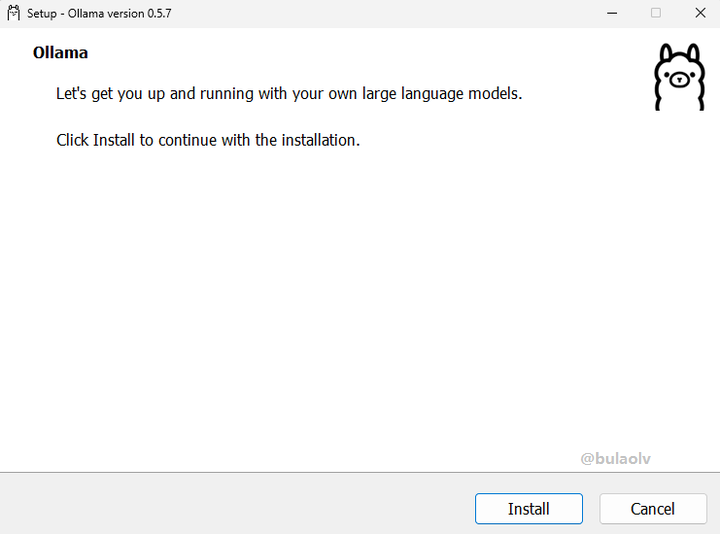Screen dimensions: 724x534
Task: Click the Ollama setup icon in title bar
Action: [x=14, y=13]
